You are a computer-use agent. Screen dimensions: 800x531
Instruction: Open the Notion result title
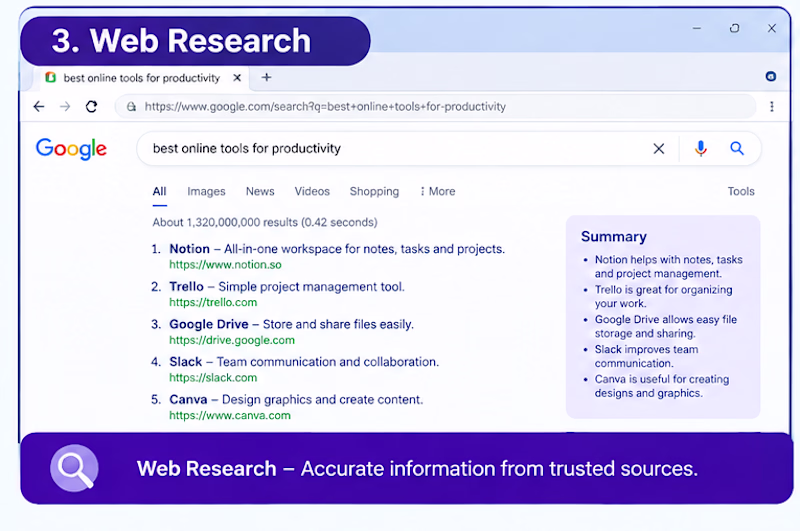(189, 249)
